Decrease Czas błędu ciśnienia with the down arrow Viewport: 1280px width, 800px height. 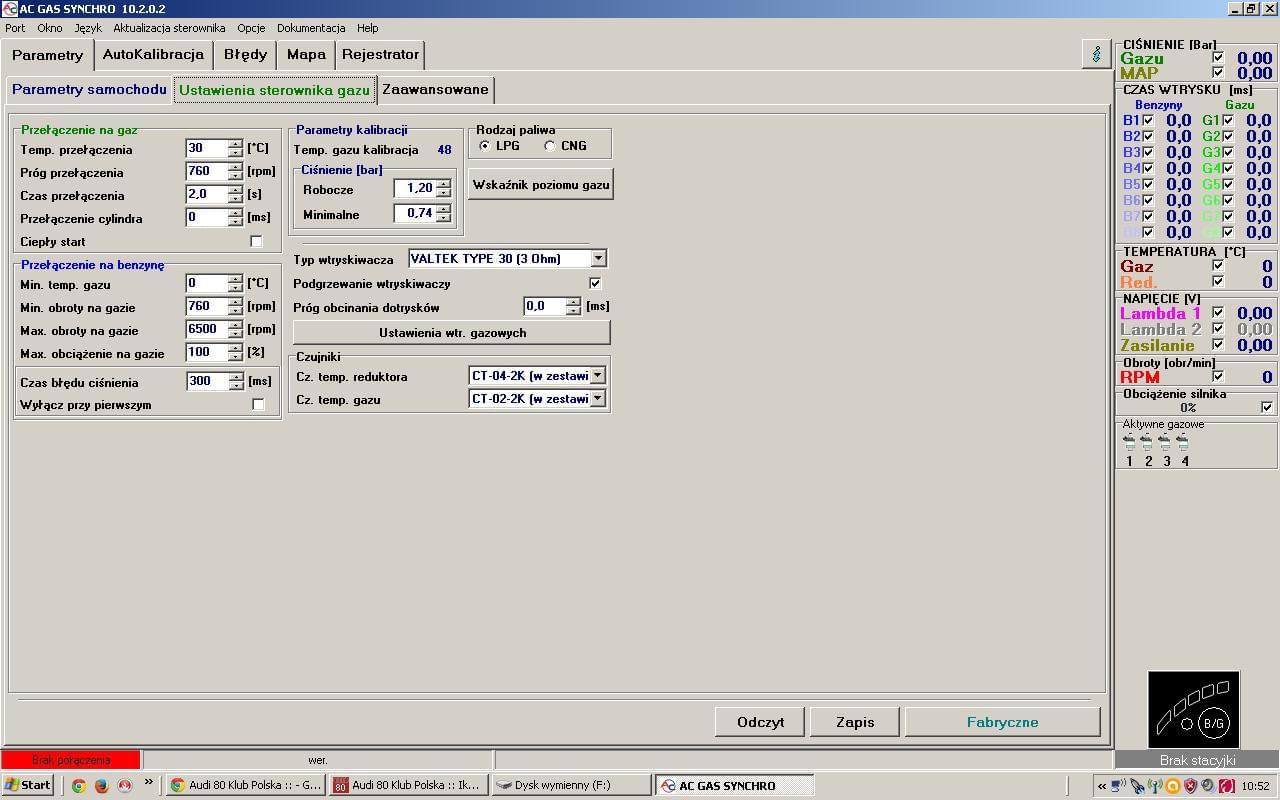(x=235, y=386)
